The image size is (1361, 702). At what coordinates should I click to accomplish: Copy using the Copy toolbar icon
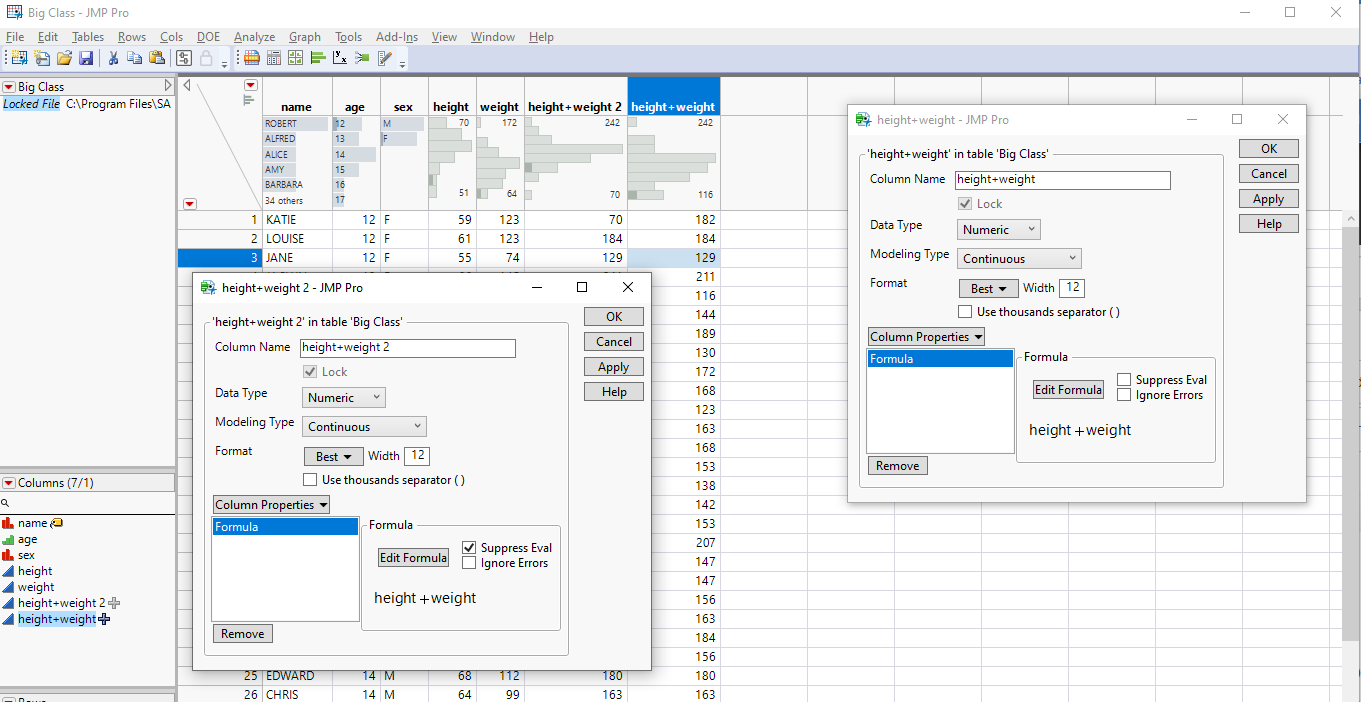[134, 57]
